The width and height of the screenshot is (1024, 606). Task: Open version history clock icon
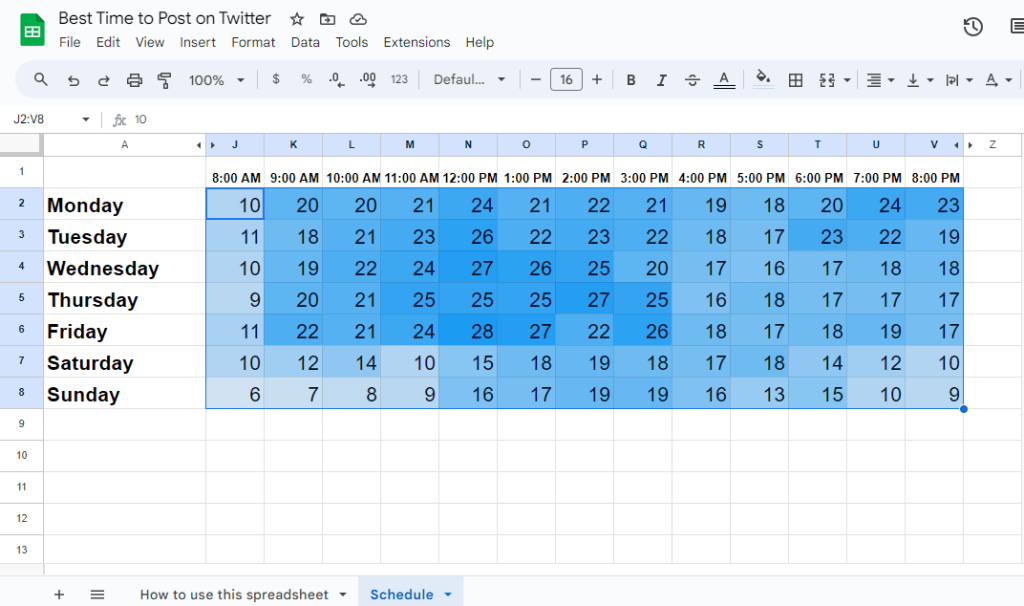coord(973,27)
